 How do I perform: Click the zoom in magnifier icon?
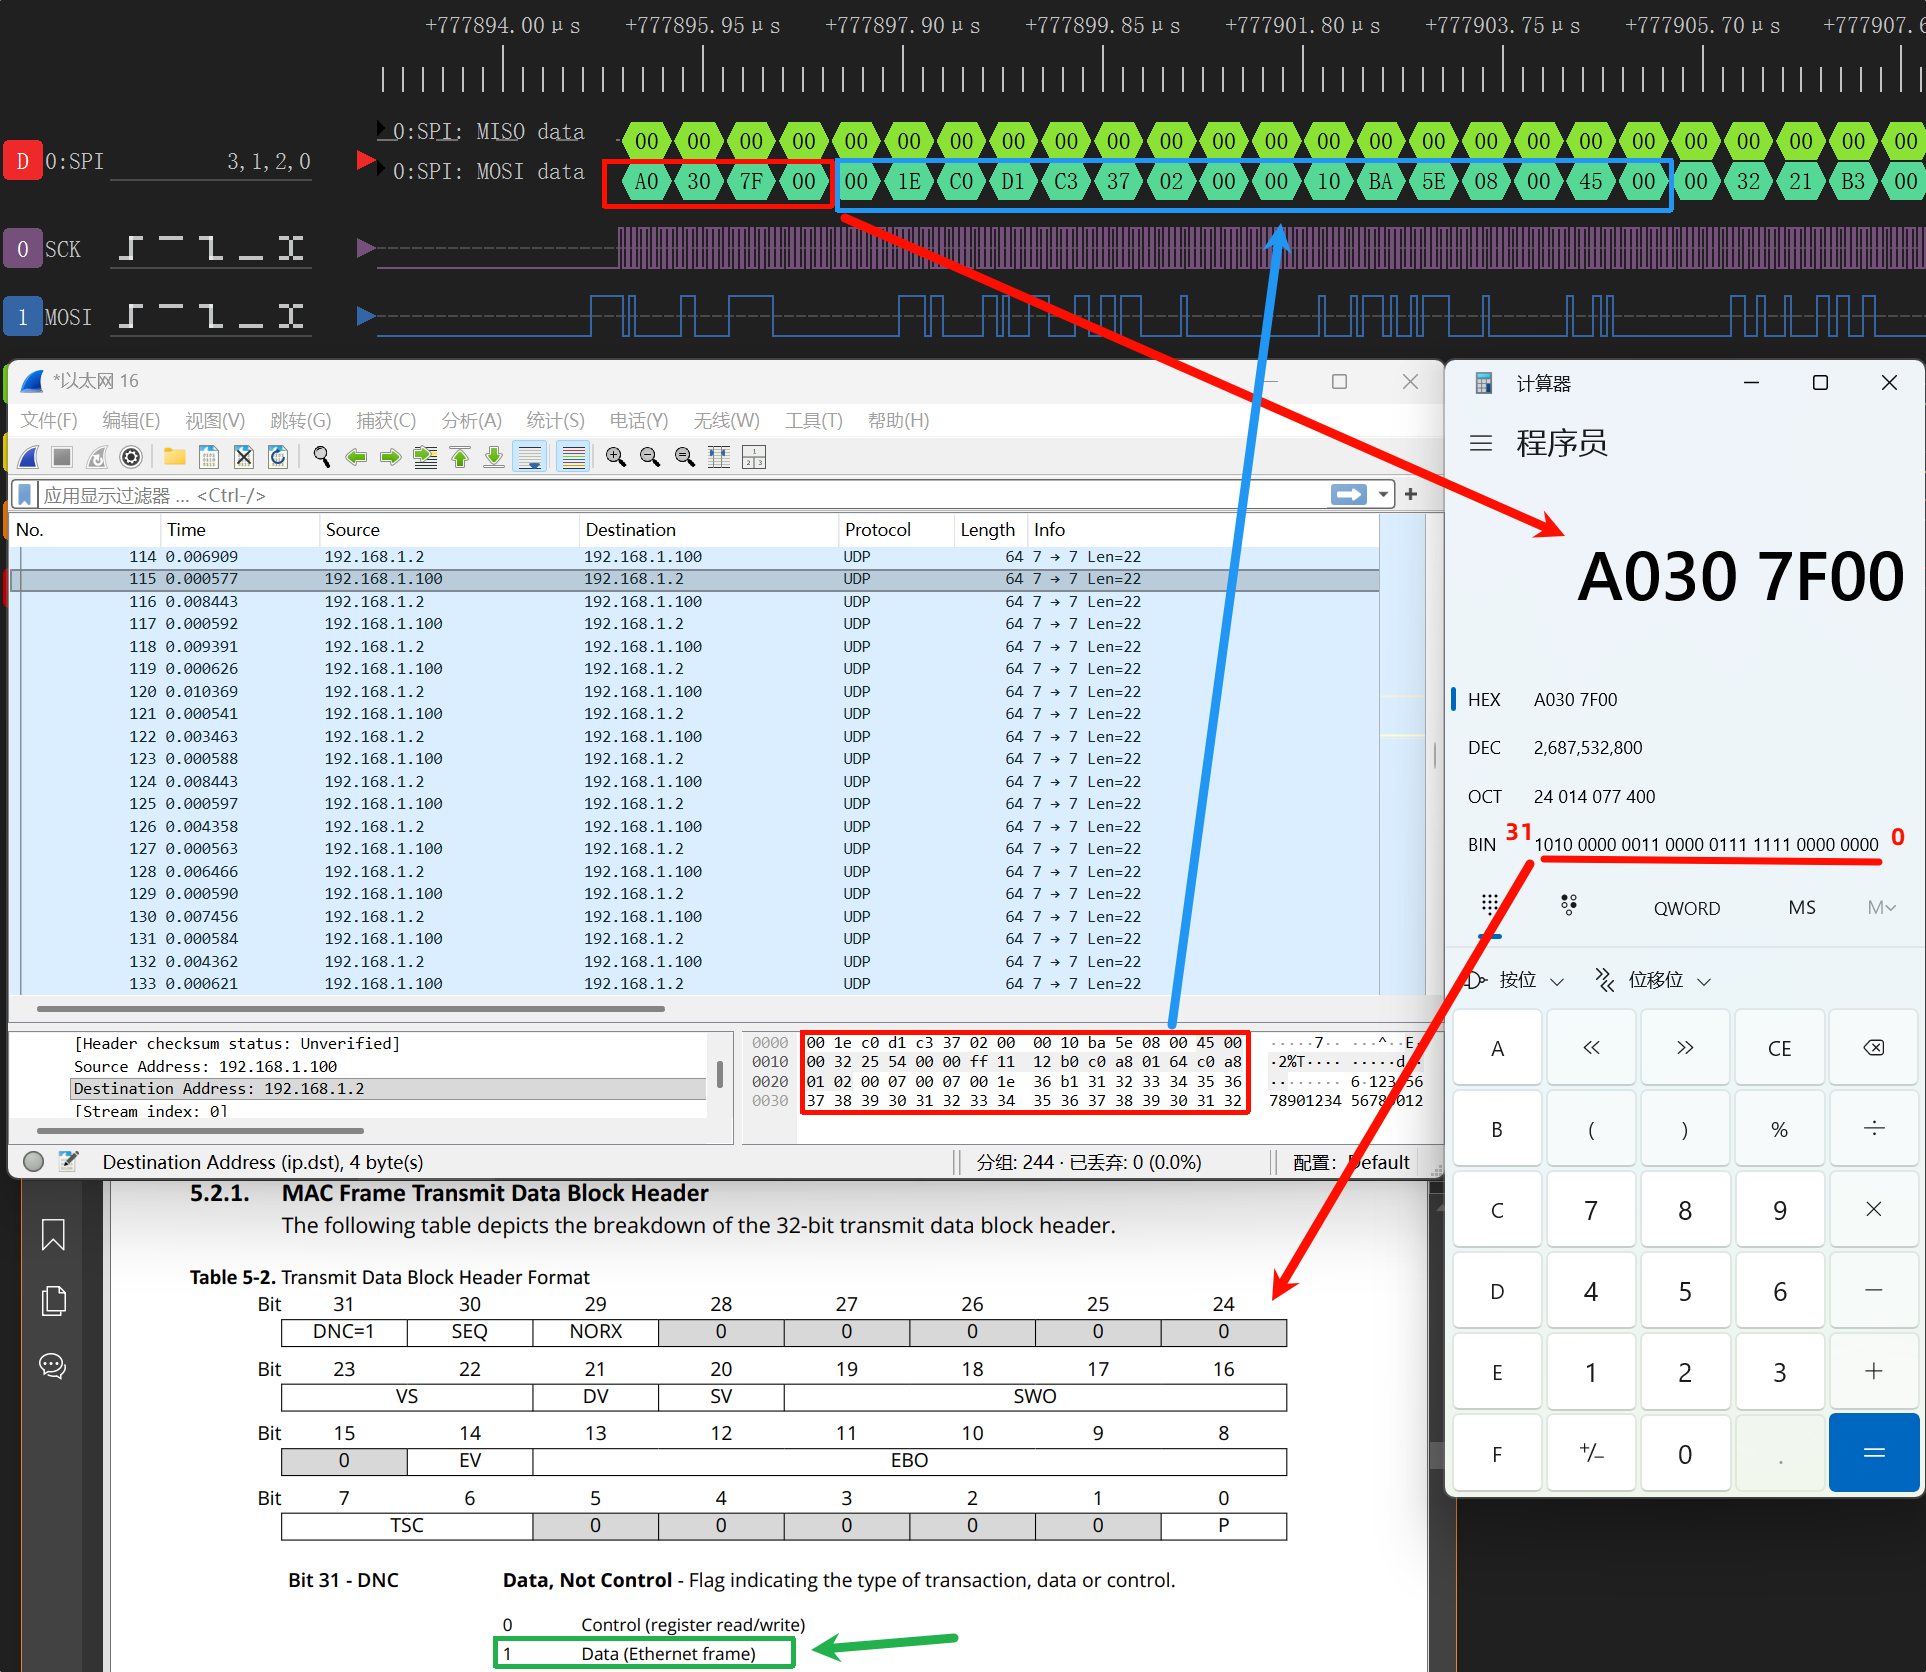coord(616,457)
